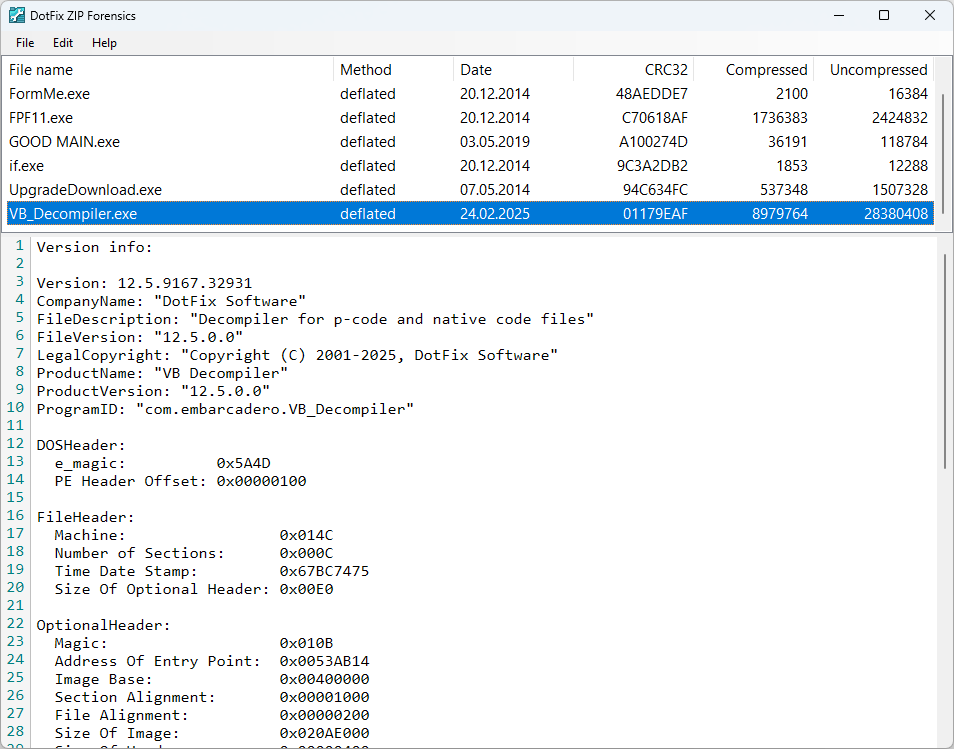This screenshot has width=954, height=749.
Task: Click the CompanyName "DotFix Software" line
Action: [x=171, y=301]
